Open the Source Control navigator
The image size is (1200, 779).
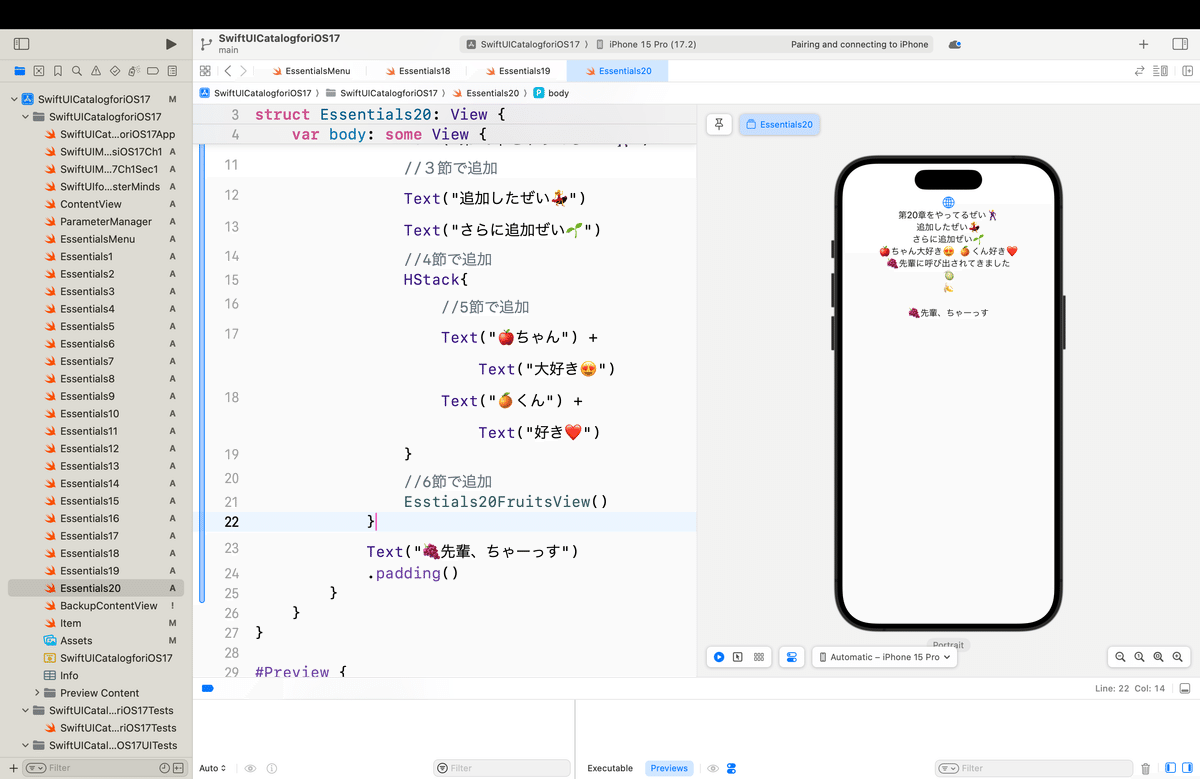click(38, 71)
